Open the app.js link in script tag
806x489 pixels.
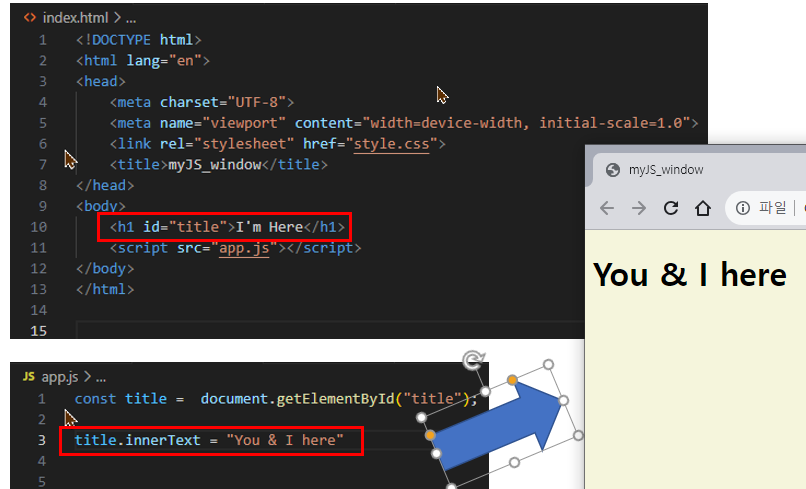(244, 248)
